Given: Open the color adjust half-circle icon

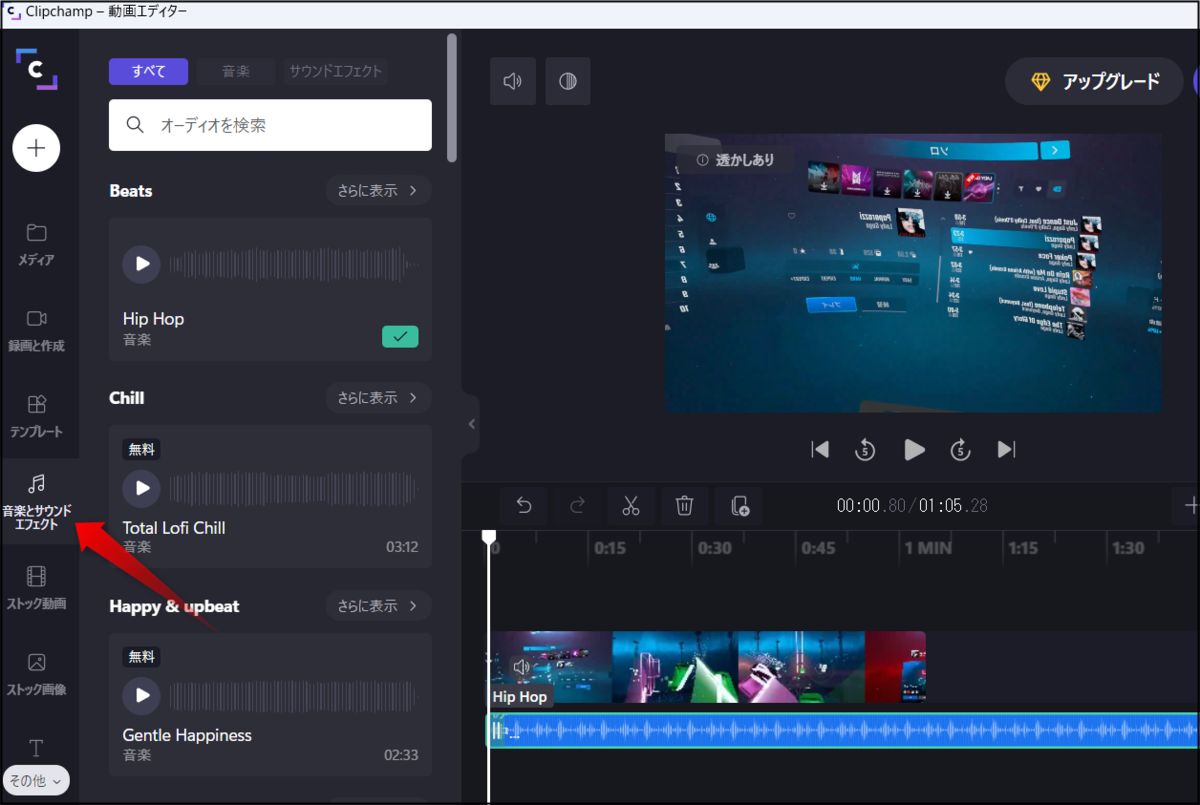Looking at the screenshot, I should pyautogui.click(x=568, y=82).
